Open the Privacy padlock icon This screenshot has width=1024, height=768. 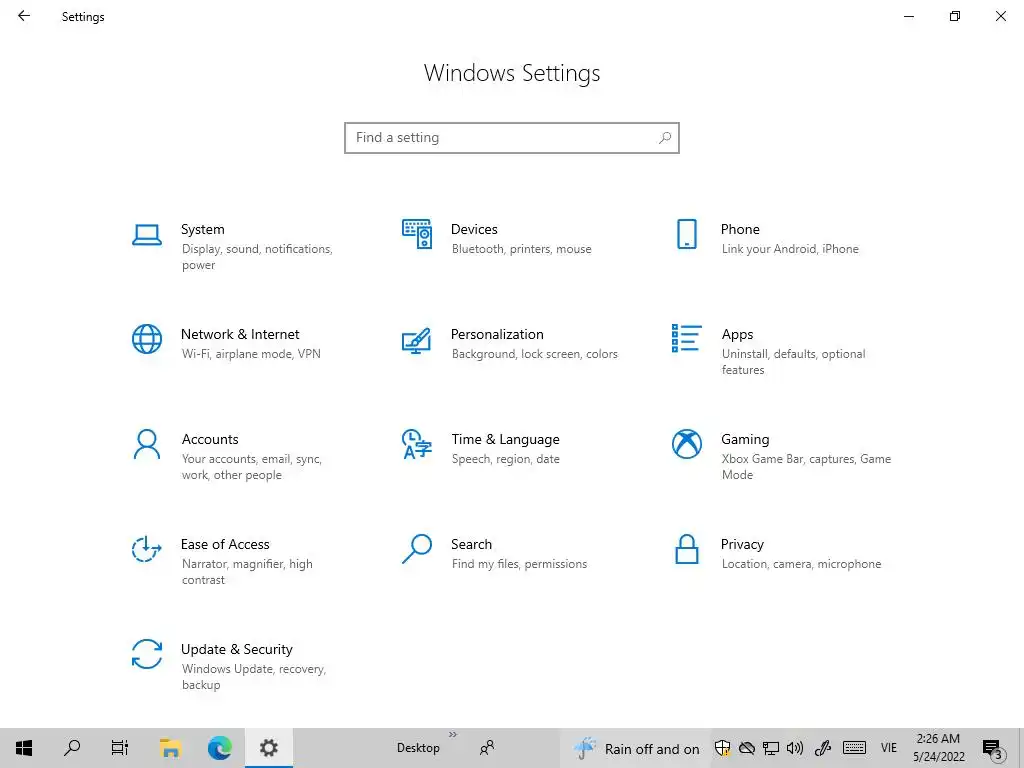686,549
